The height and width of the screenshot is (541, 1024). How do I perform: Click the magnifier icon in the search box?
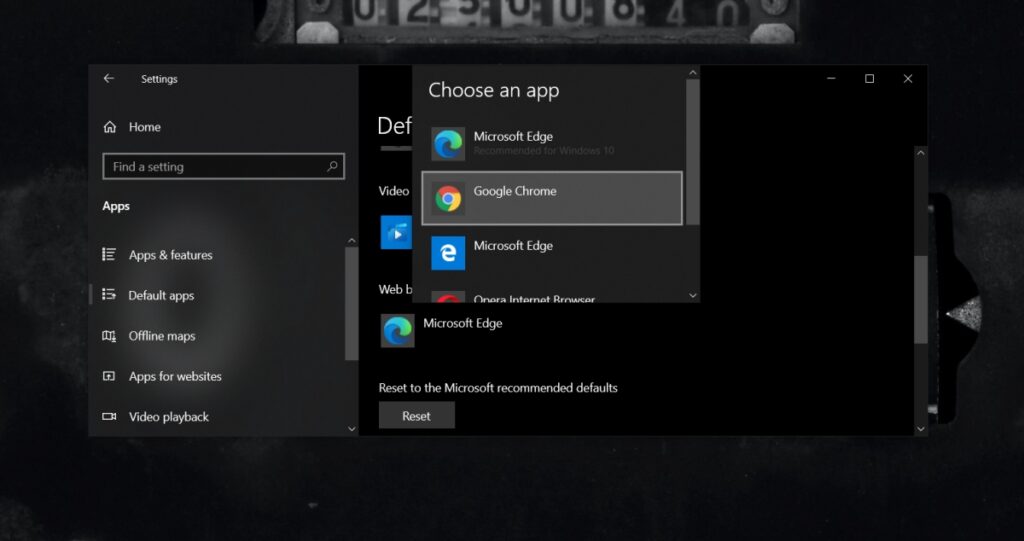click(x=332, y=167)
